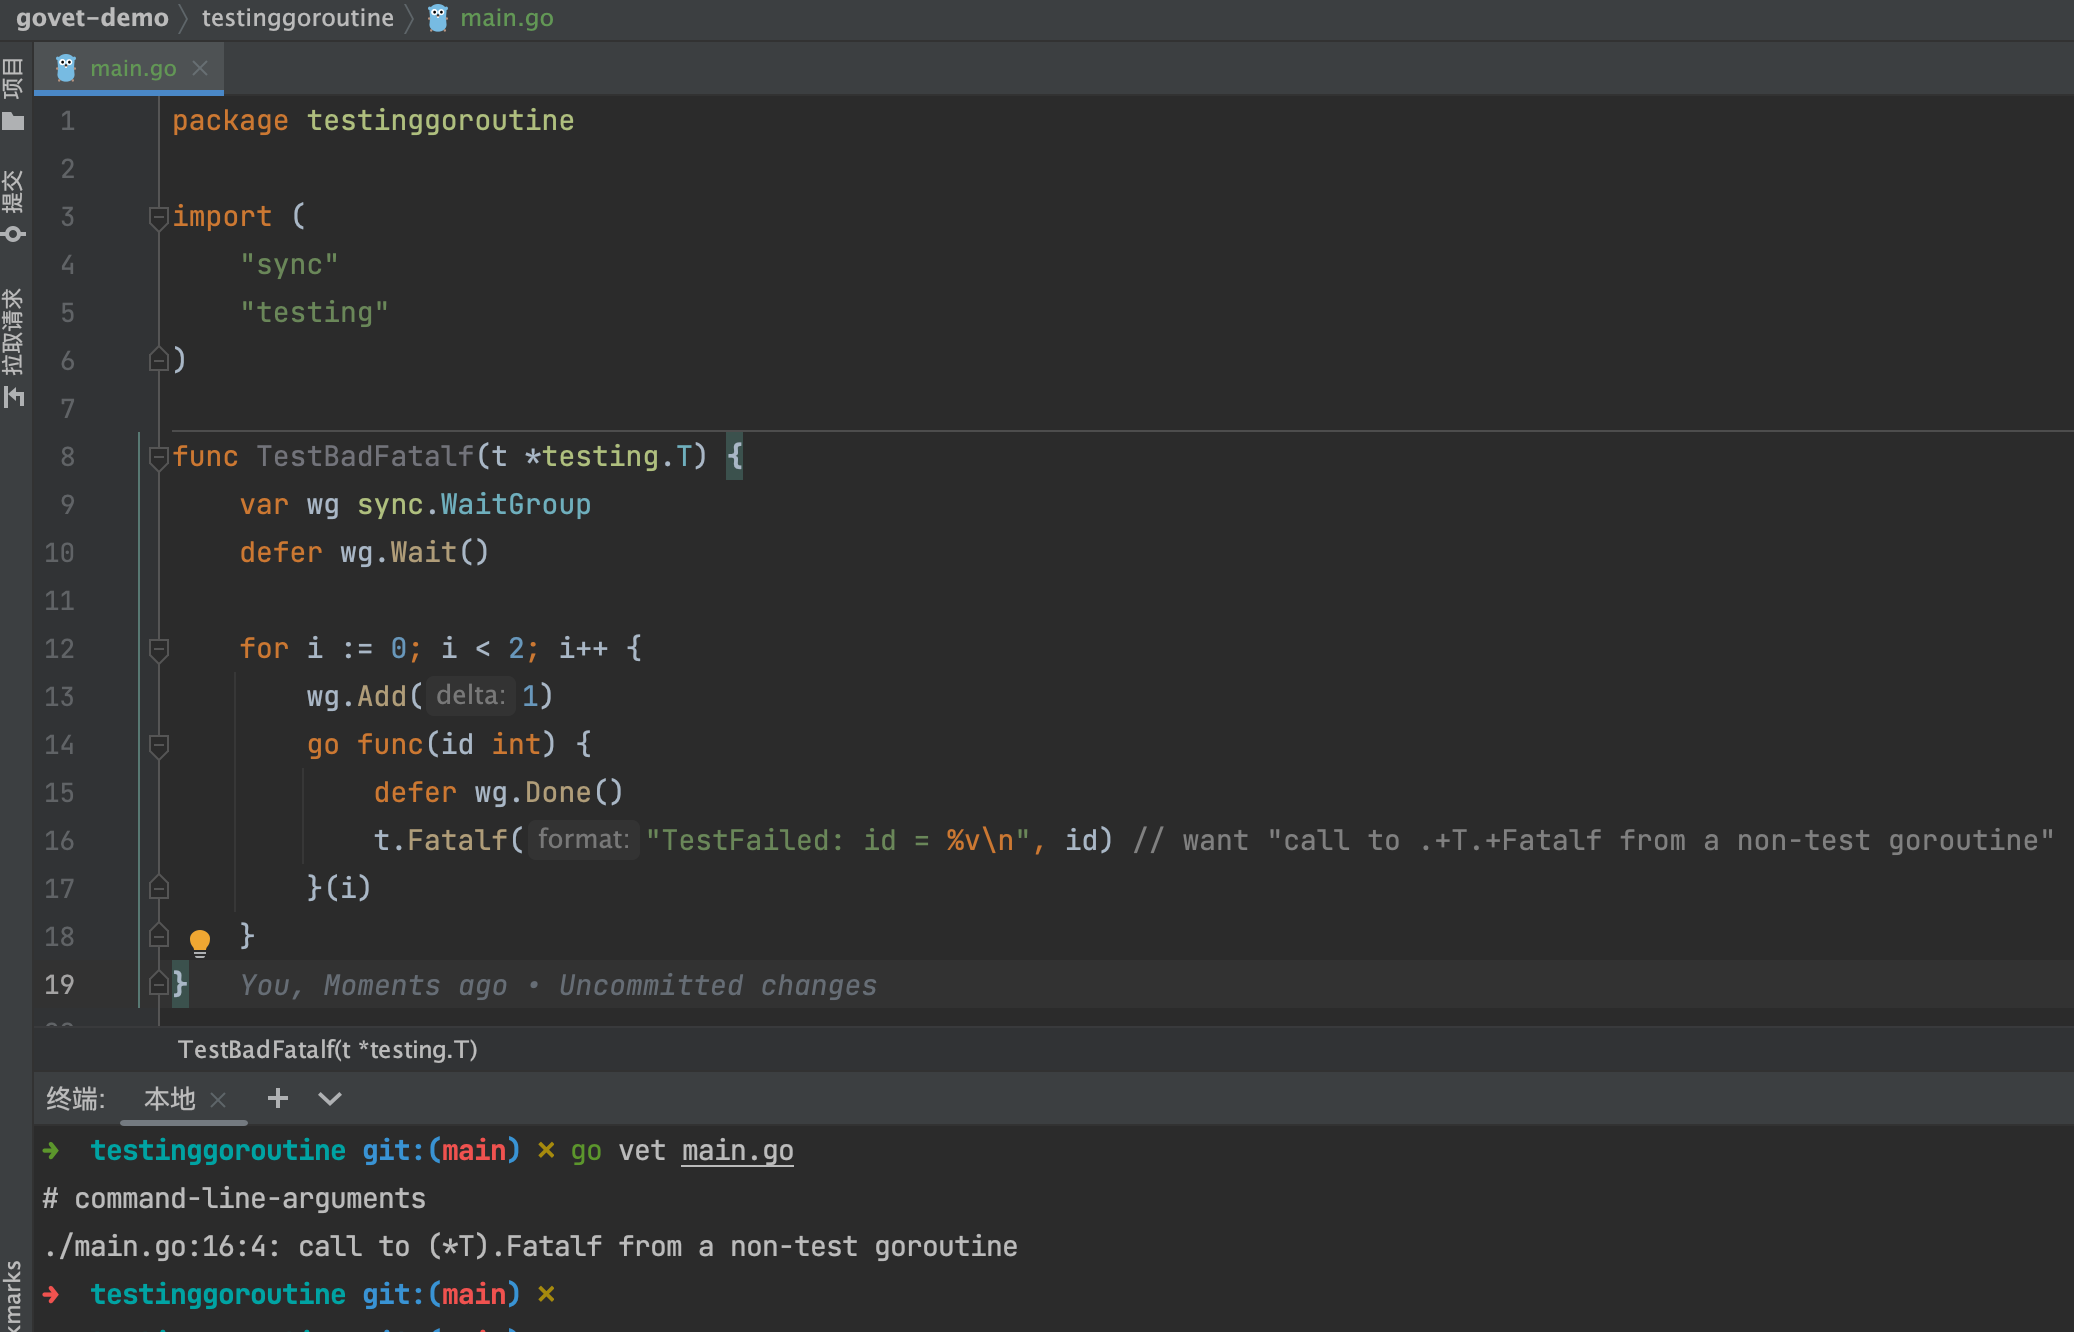Open the Commit tool window sidebar icon
Image resolution: width=2074 pixels, height=1332 pixels.
point(13,205)
